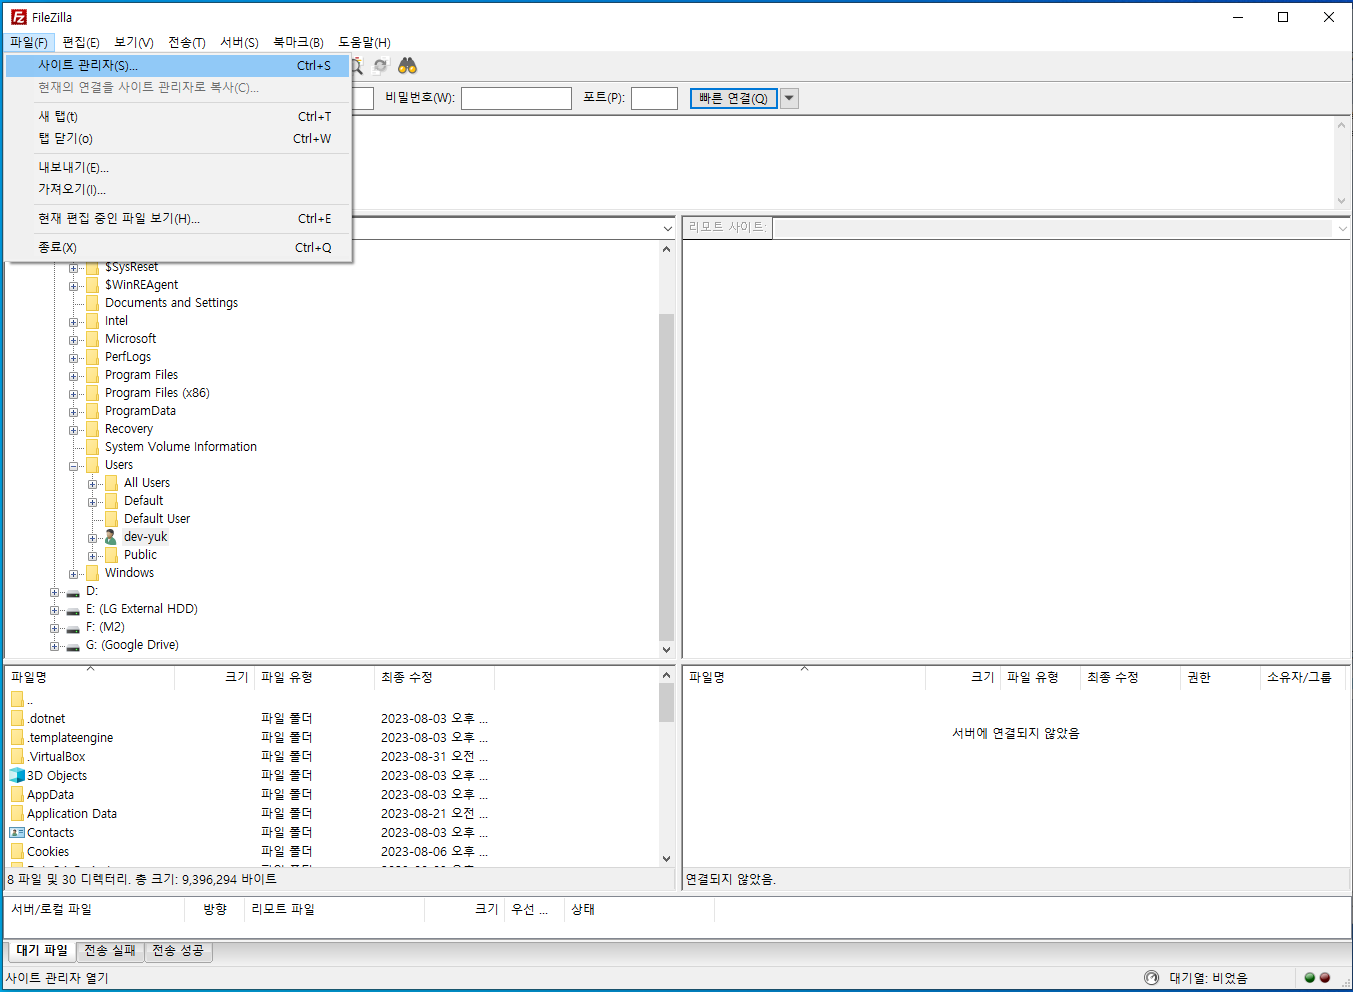Click the .dotnet folder icon

pos(17,718)
